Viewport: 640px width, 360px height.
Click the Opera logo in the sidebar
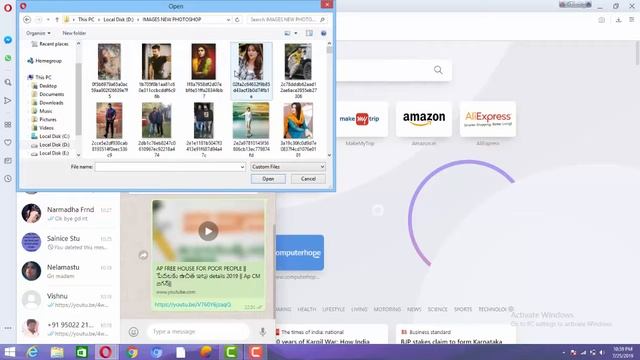click(x=8, y=8)
